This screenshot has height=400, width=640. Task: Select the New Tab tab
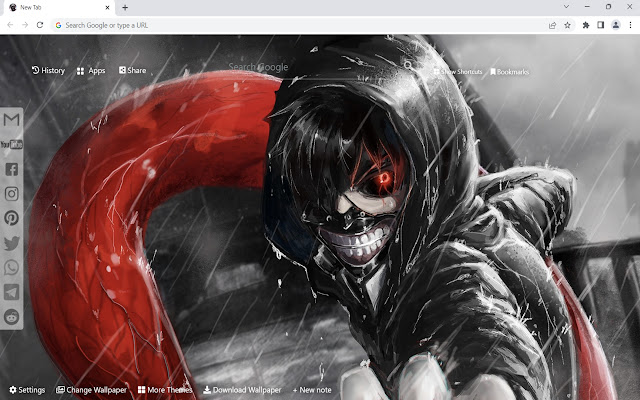59,7
